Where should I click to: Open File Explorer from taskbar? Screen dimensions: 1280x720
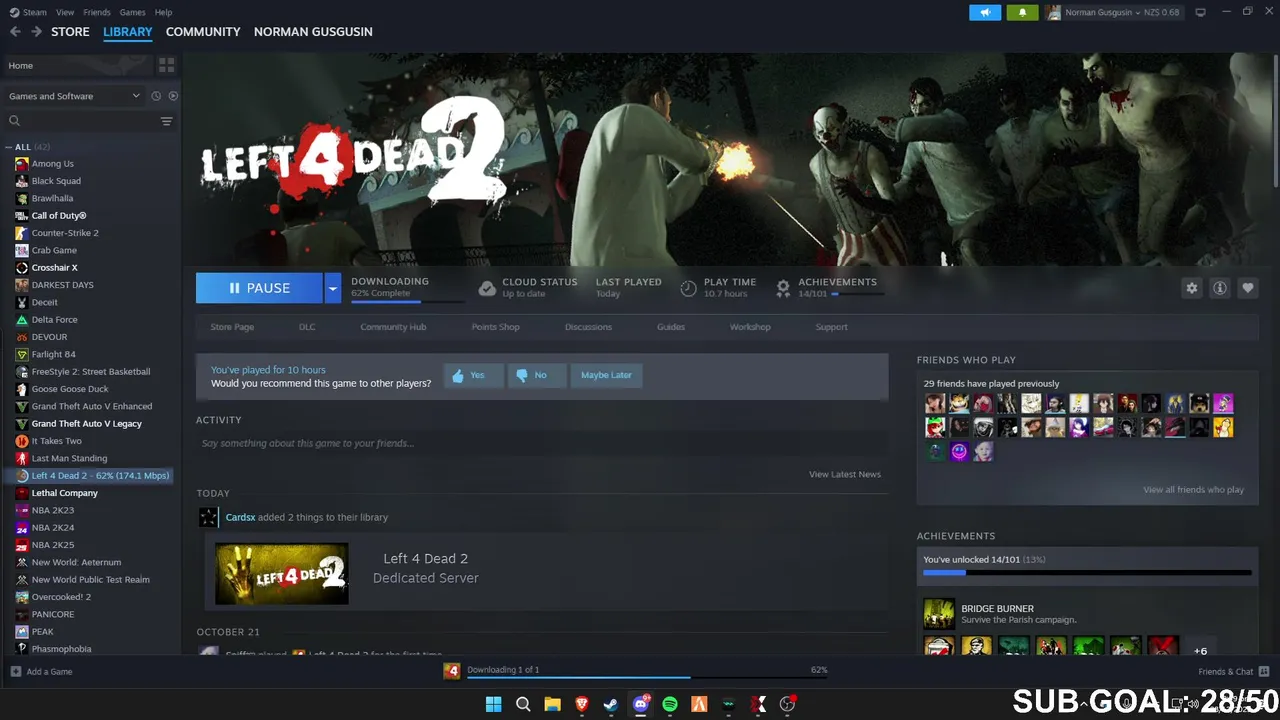tap(552, 704)
